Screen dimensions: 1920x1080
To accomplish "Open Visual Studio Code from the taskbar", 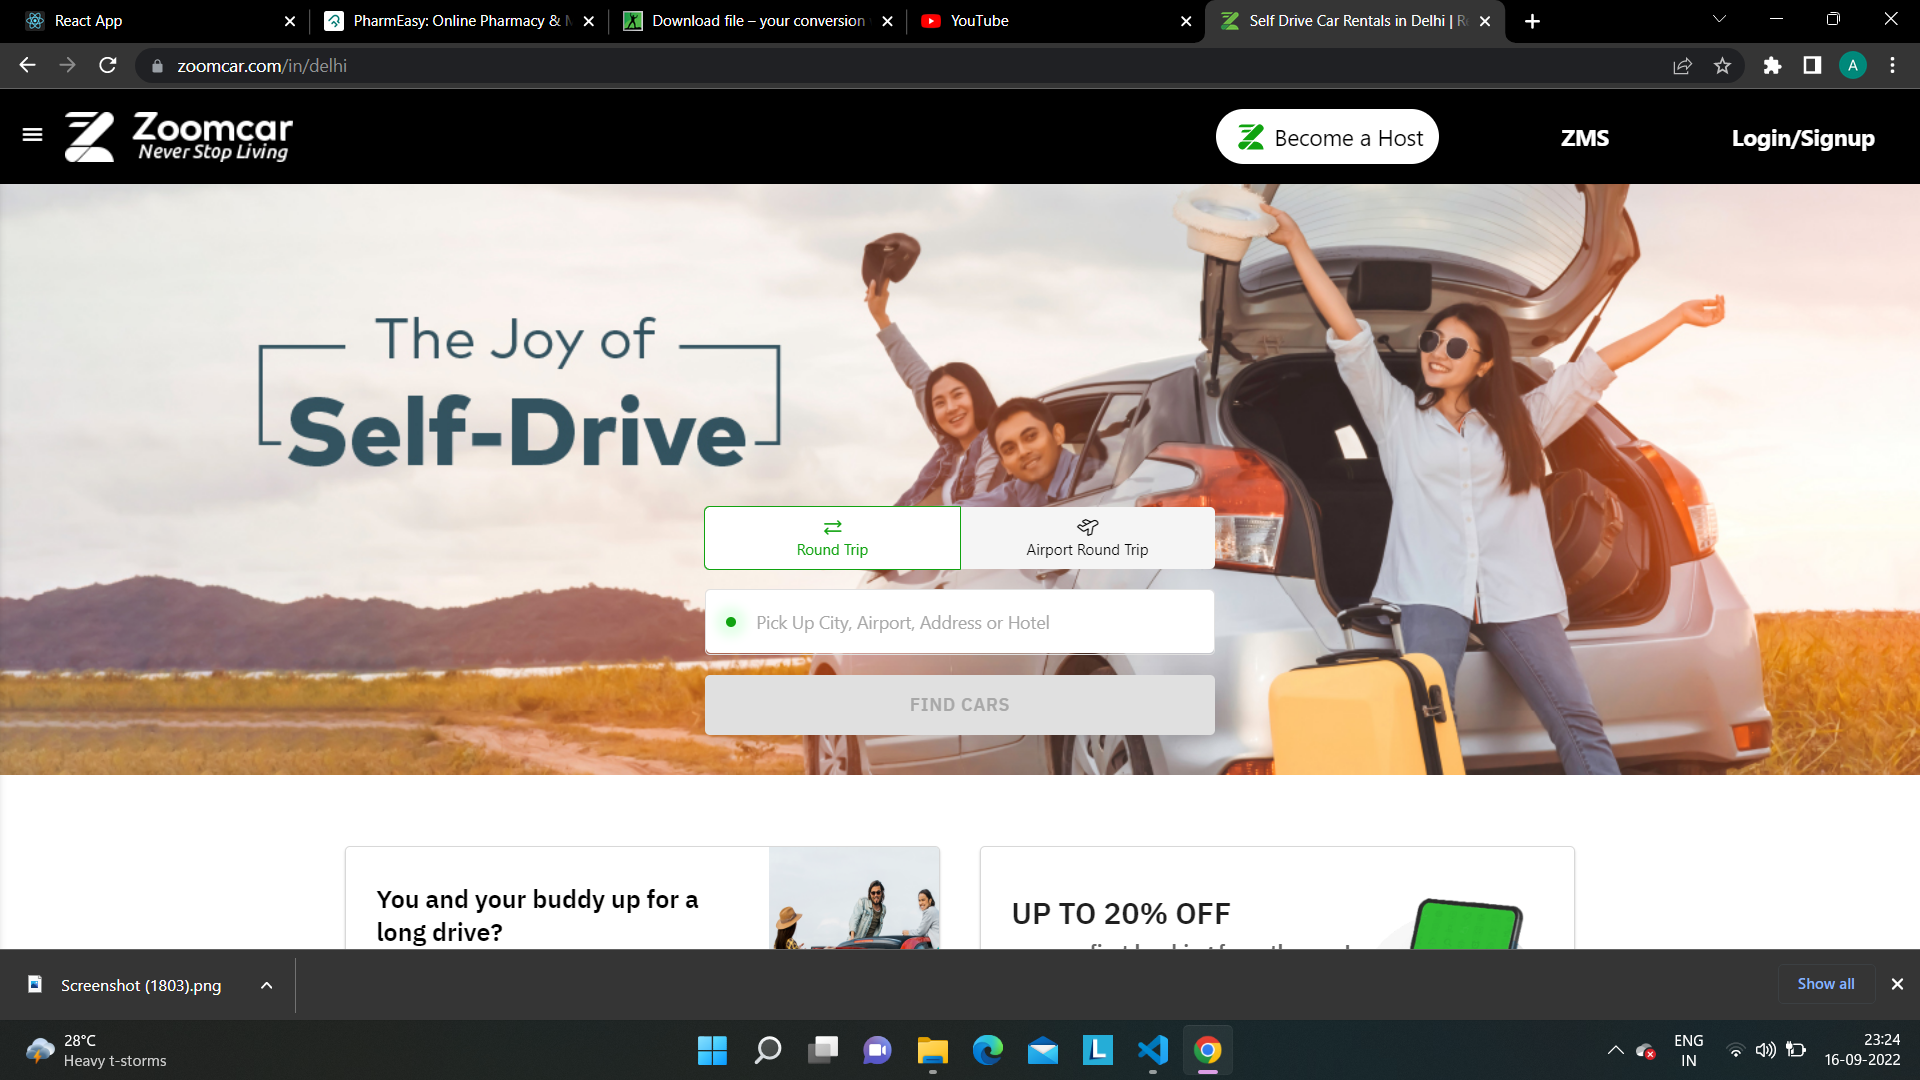I will 1152,1051.
